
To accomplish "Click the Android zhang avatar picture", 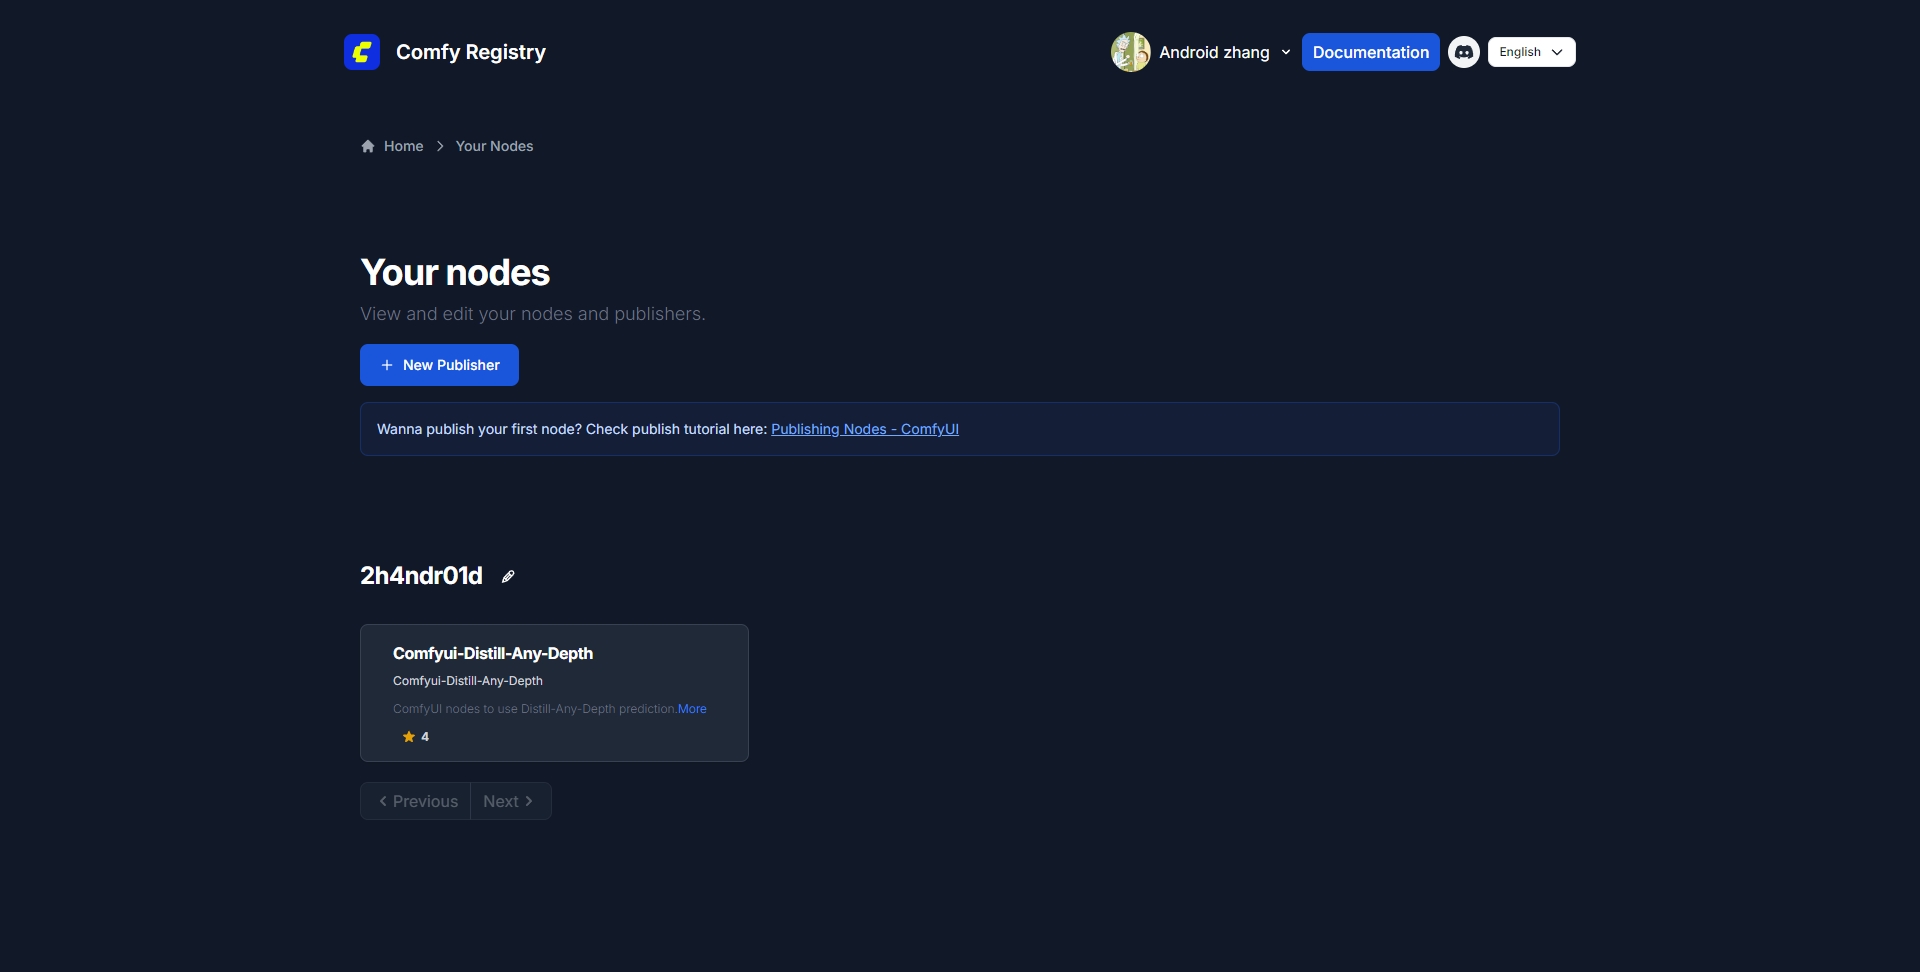I will (x=1131, y=52).
